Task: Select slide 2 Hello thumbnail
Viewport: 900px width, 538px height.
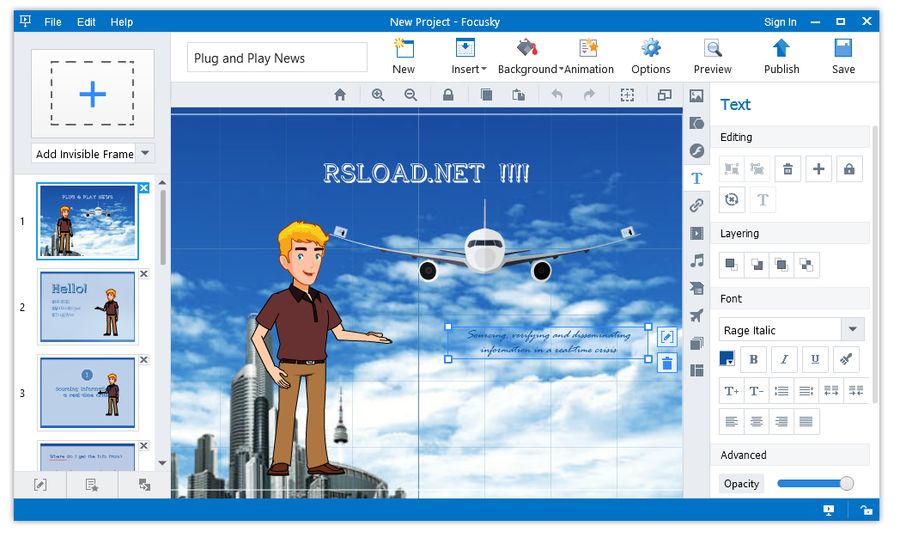Action: 88,307
